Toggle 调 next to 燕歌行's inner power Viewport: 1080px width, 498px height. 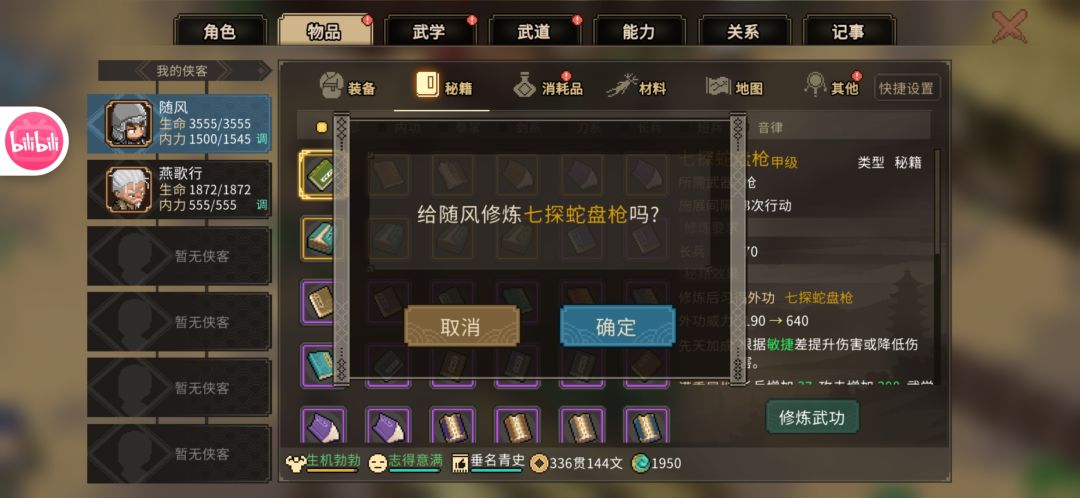point(262,205)
